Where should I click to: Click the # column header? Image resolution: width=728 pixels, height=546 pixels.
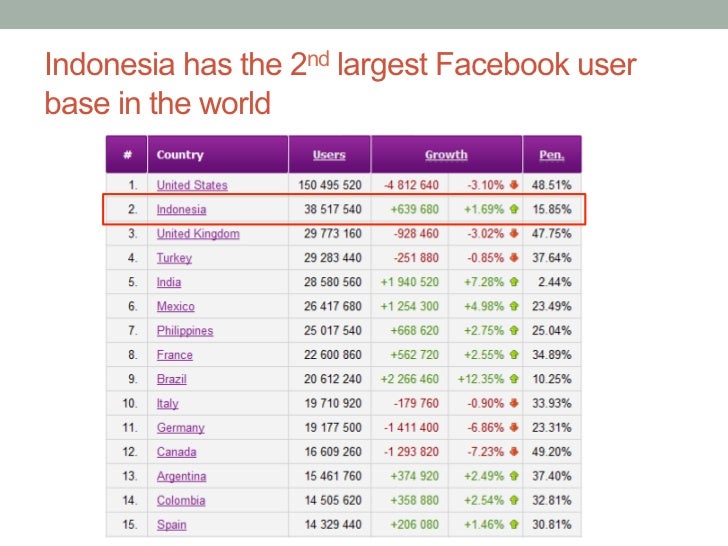(x=127, y=155)
